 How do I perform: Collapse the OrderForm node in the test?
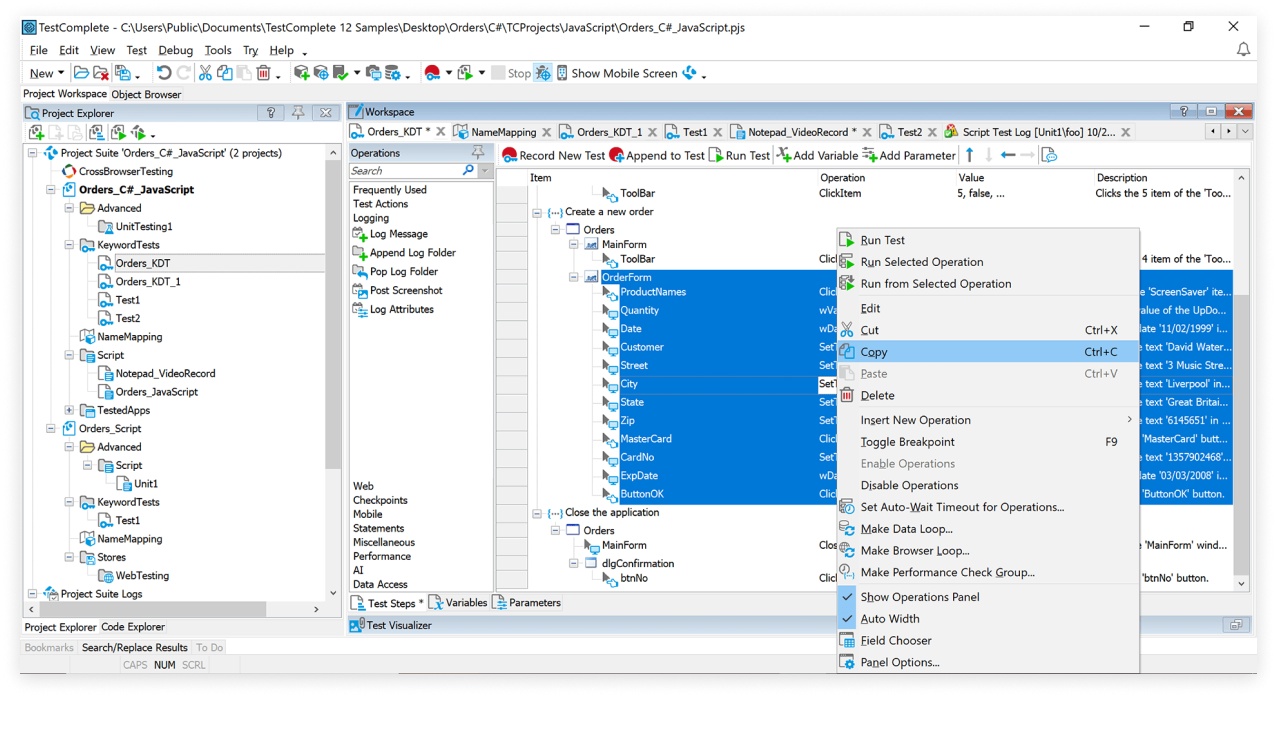click(x=574, y=277)
